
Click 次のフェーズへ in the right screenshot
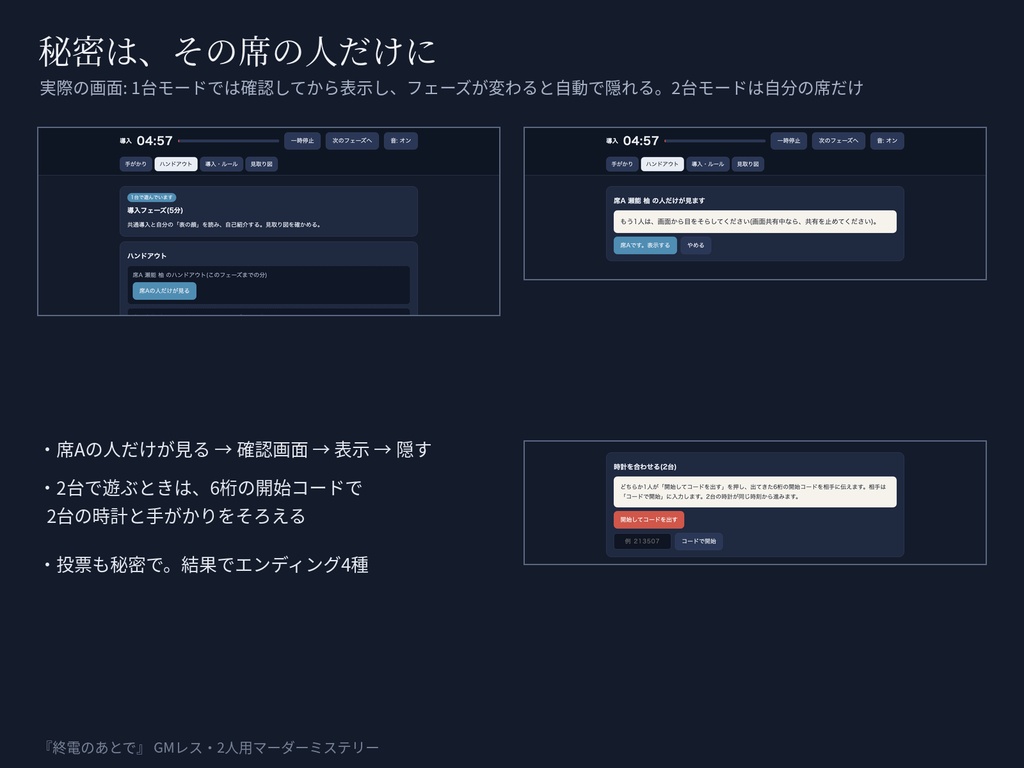(839, 140)
